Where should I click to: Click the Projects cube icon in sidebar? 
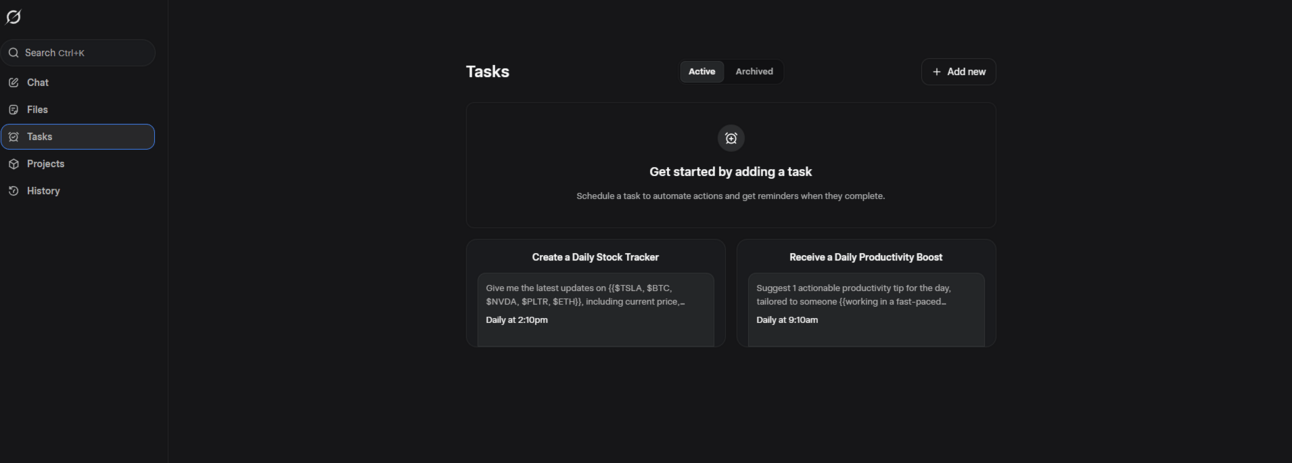[x=14, y=164]
